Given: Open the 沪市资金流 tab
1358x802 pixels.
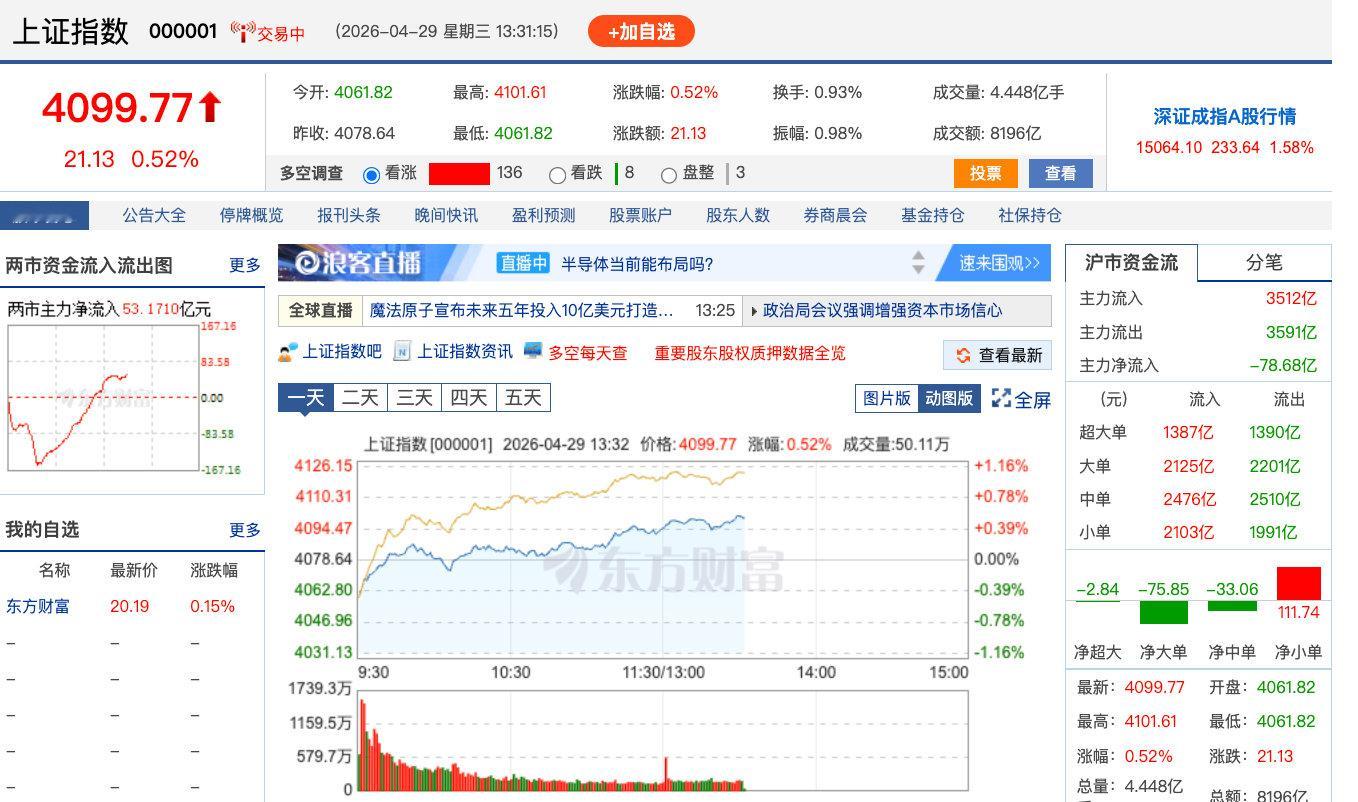Looking at the screenshot, I should click(x=1131, y=263).
